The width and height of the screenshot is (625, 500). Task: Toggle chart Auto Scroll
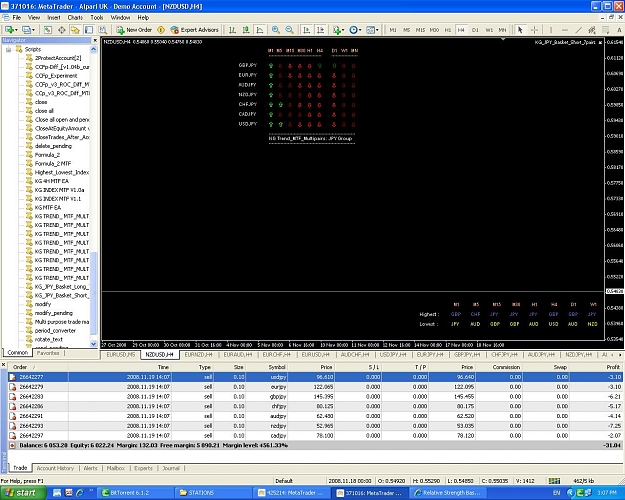pyautogui.click(x=307, y=30)
